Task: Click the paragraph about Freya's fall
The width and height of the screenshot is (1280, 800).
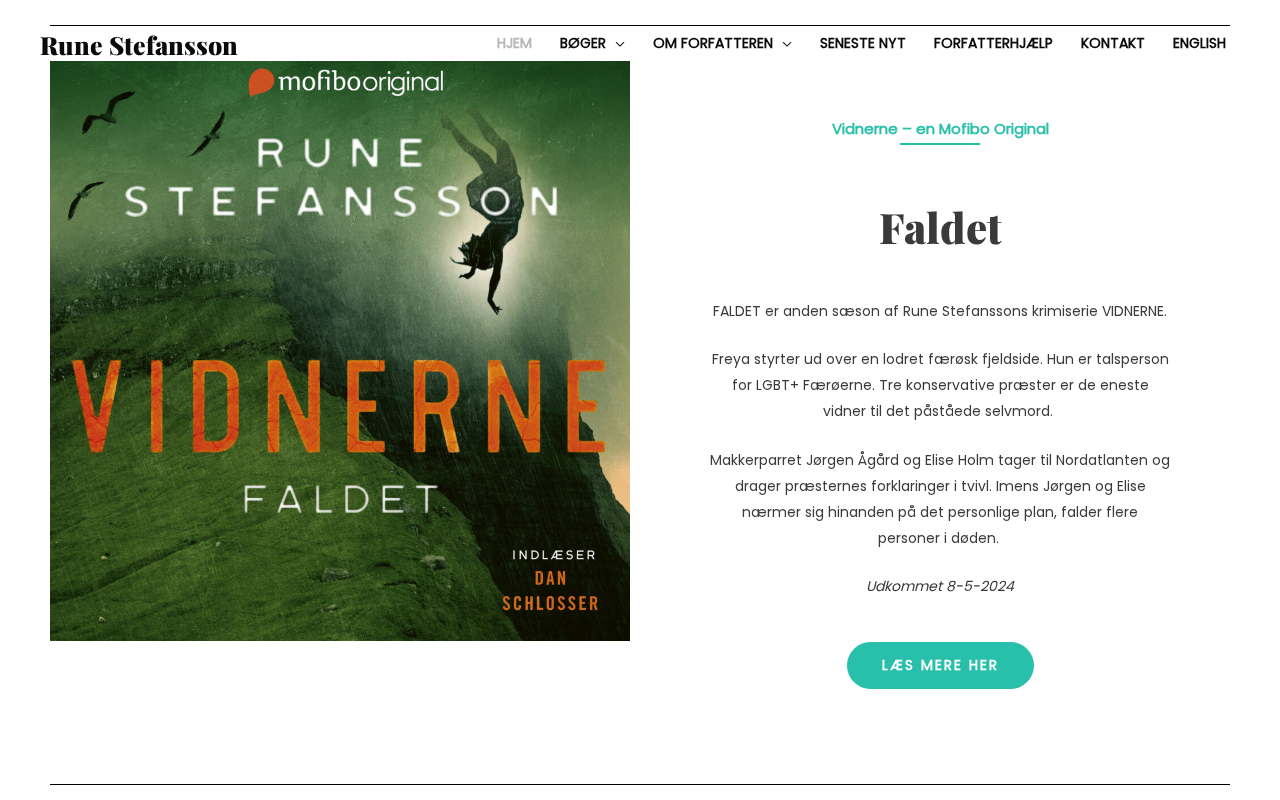Action: 940,385
